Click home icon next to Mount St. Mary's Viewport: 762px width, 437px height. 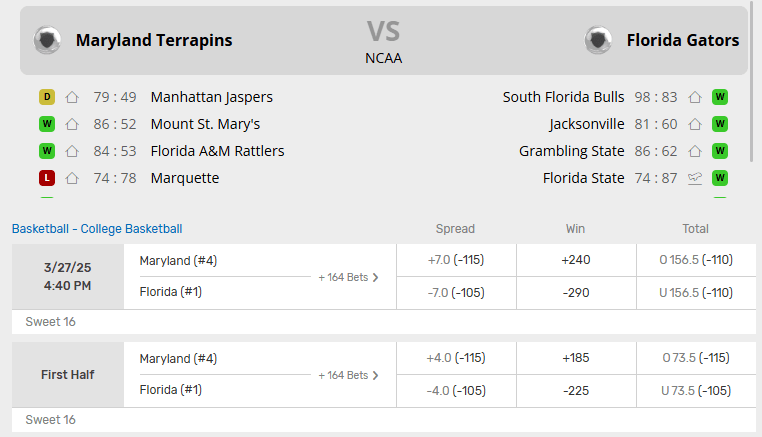click(72, 124)
